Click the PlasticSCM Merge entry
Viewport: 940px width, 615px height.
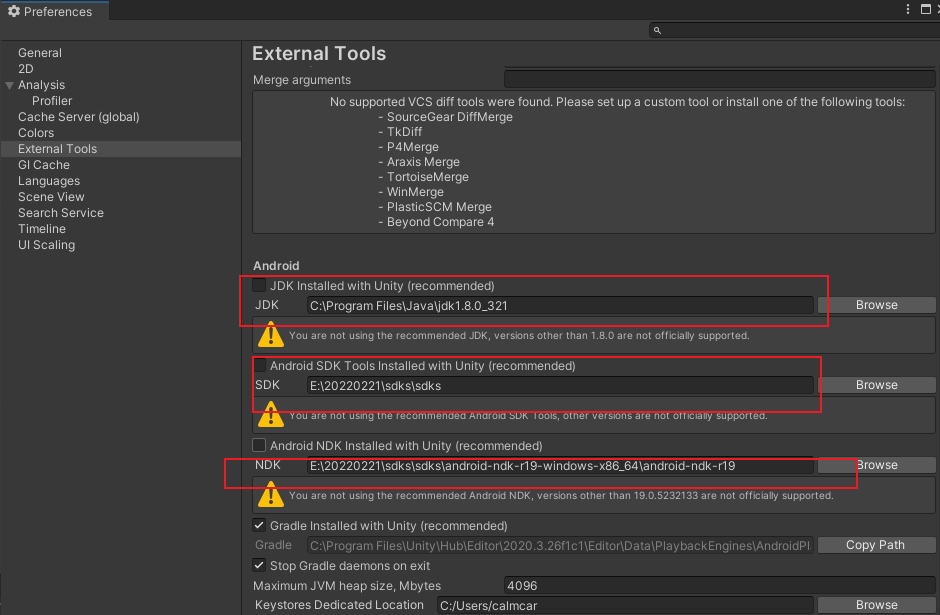pyautogui.click(x=439, y=207)
